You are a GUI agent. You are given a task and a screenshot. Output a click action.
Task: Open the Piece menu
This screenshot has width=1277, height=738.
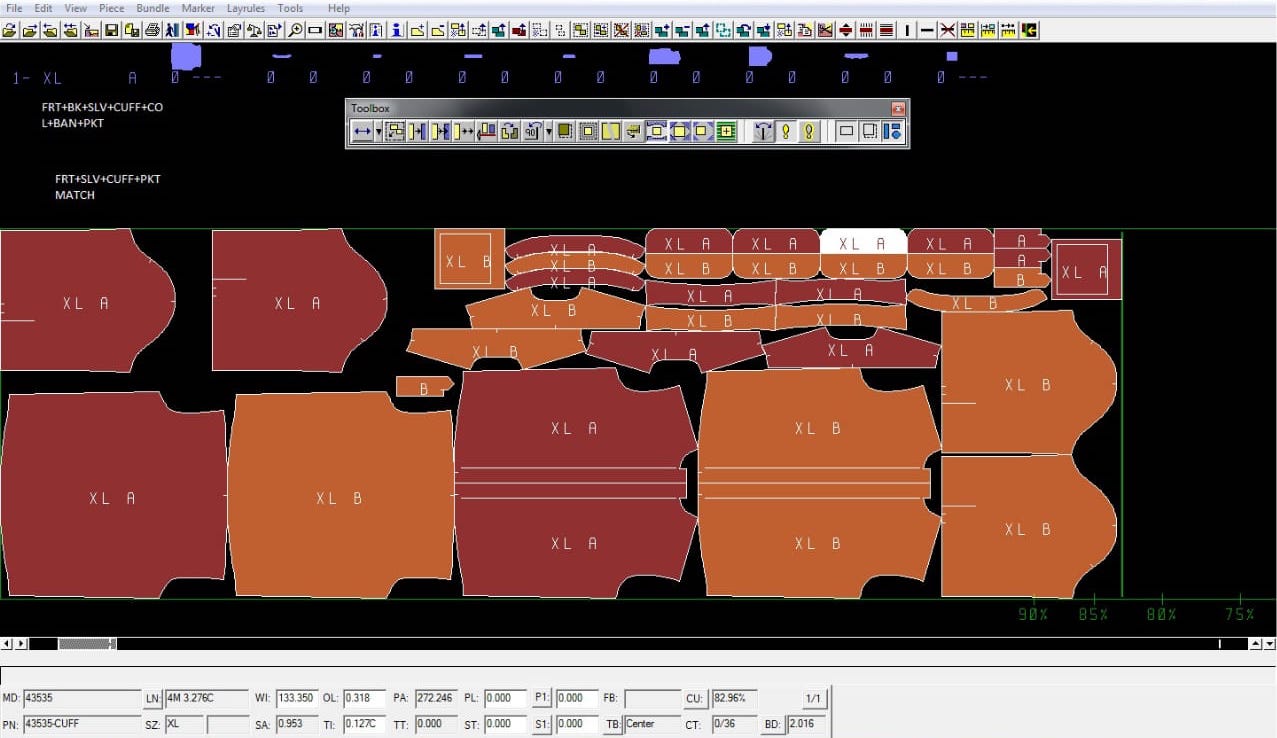pyautogui.click(x=111, y=8)
